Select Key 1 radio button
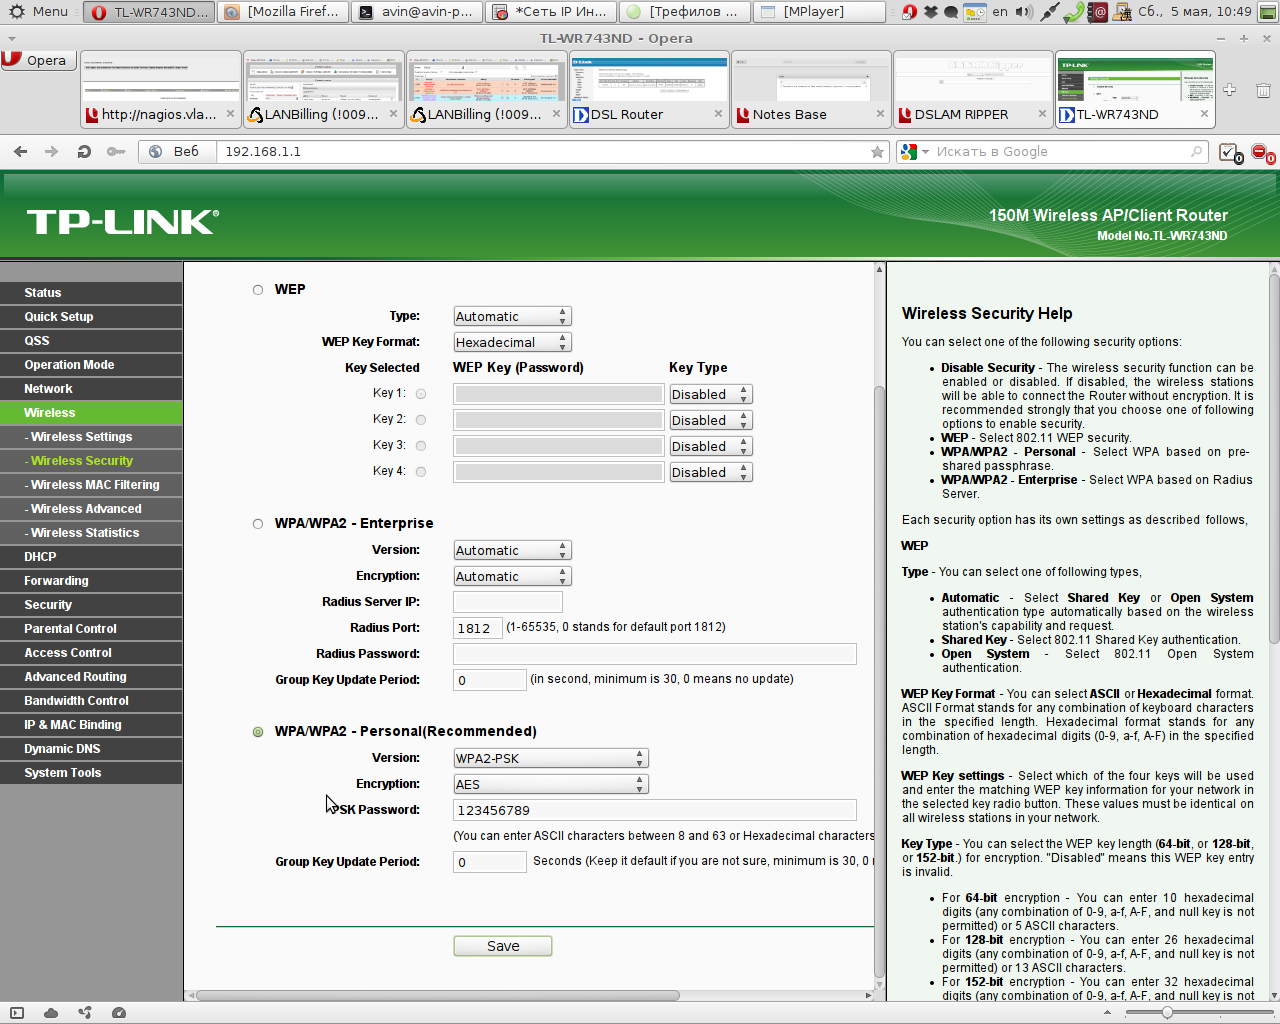This screenshot has width=1280, height=1024. point(421,394)
